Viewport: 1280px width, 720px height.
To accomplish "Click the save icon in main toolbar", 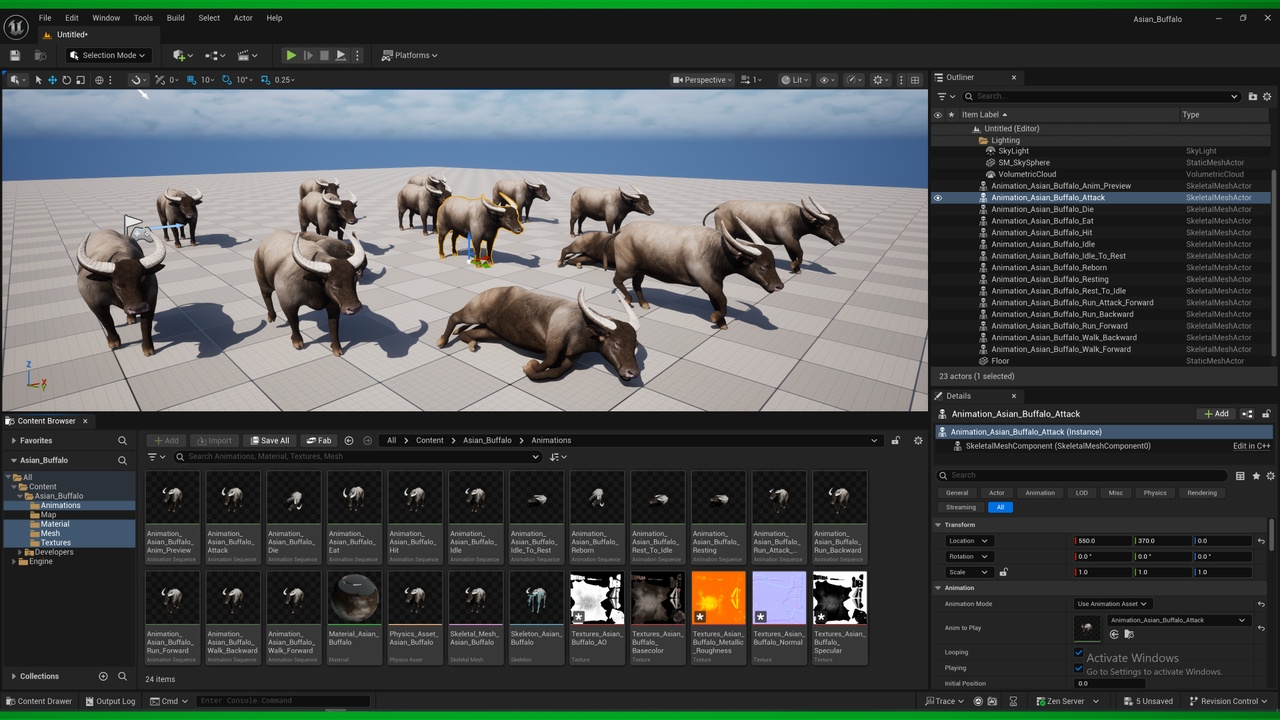I will coord(15,55).
